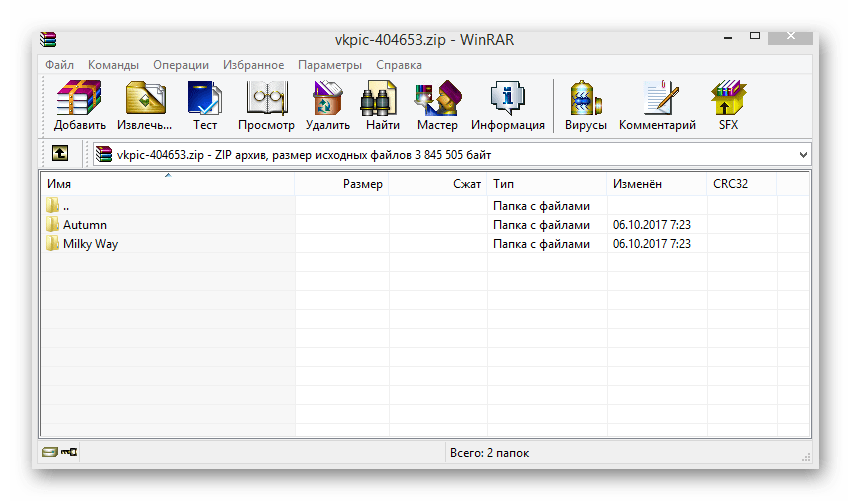Screen dimensions: 851x501
Task: Expand the archive path dropdown arrow
Action: pyautogui.click(x=803, y=155)
